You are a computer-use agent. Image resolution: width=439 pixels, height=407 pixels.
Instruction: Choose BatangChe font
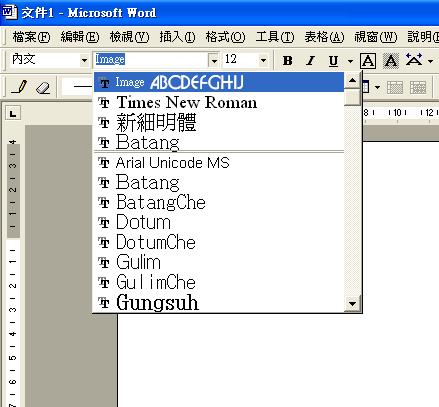tap(219, 203)
